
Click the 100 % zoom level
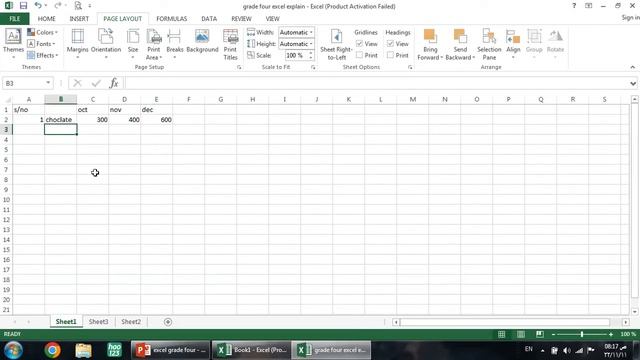click(628, 334)
